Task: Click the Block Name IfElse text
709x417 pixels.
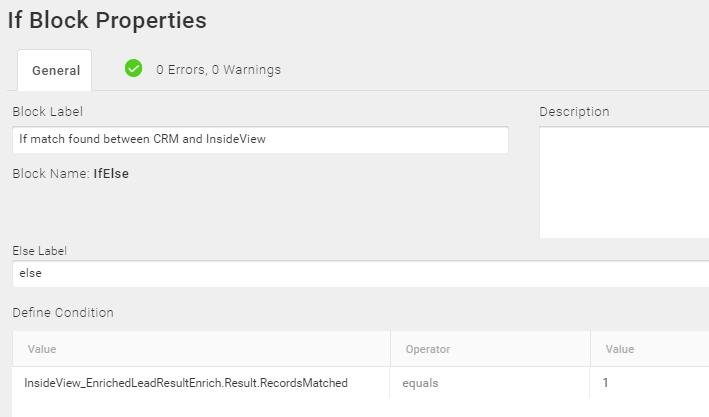Action: click(x=71, y=174)
